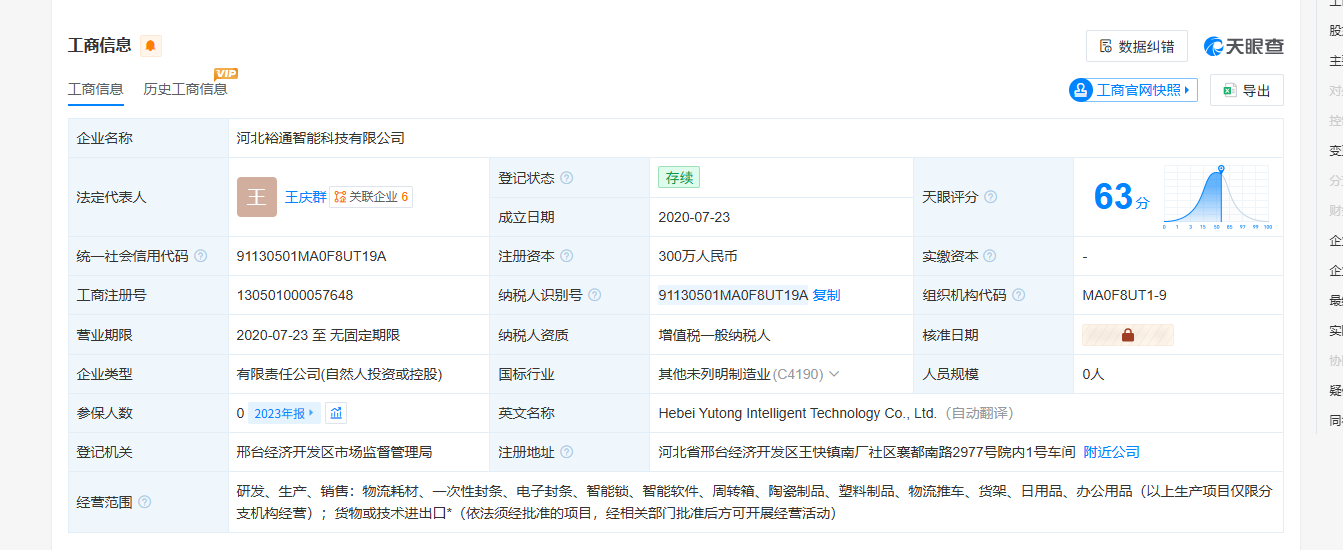
Task: Click the establishment date 2020-07-23
Action: 694,217
